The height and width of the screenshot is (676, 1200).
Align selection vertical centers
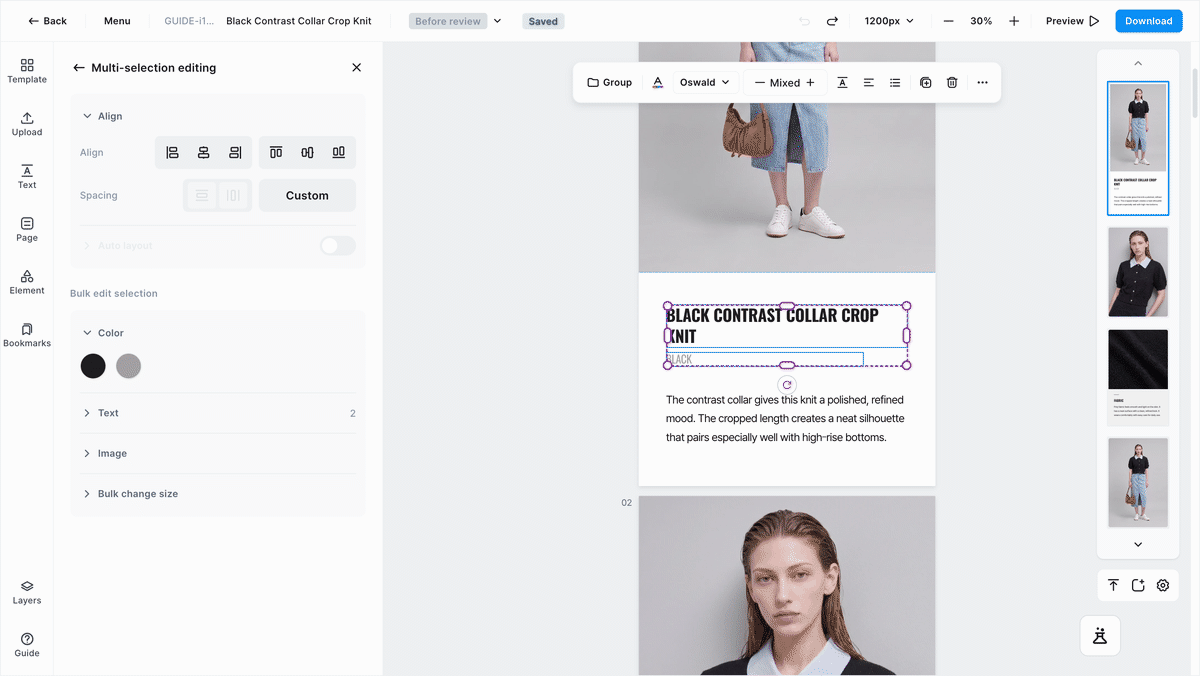tap(307, 153)
